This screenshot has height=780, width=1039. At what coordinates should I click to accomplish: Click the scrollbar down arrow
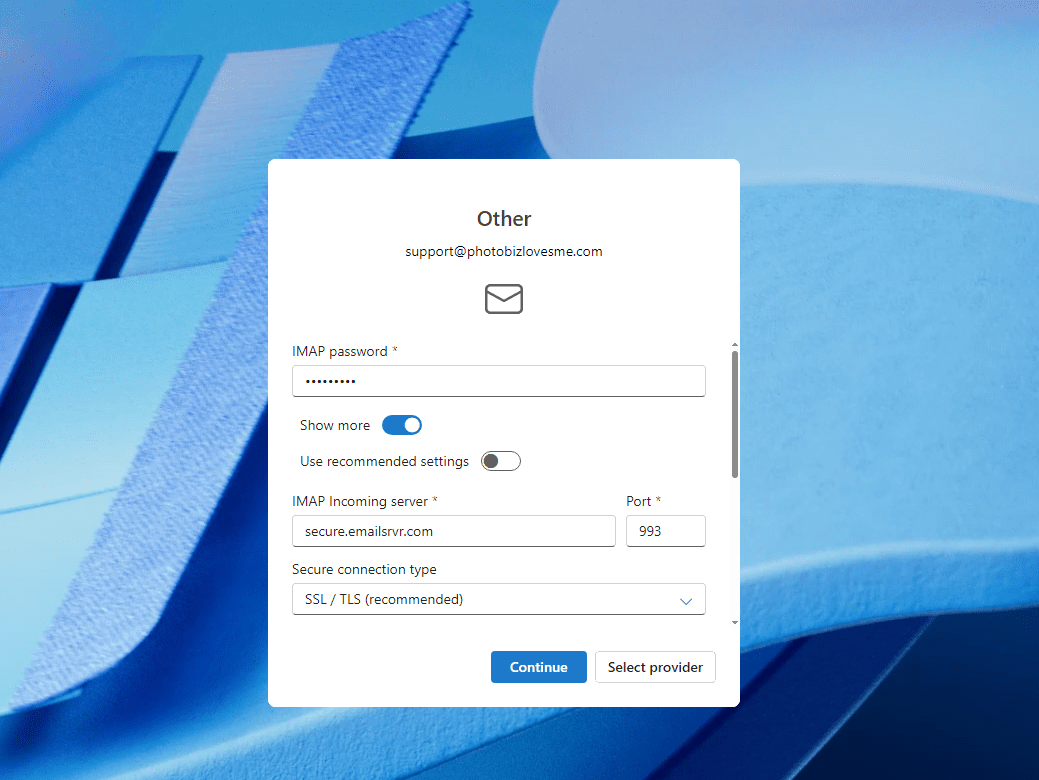coord(734,621)
